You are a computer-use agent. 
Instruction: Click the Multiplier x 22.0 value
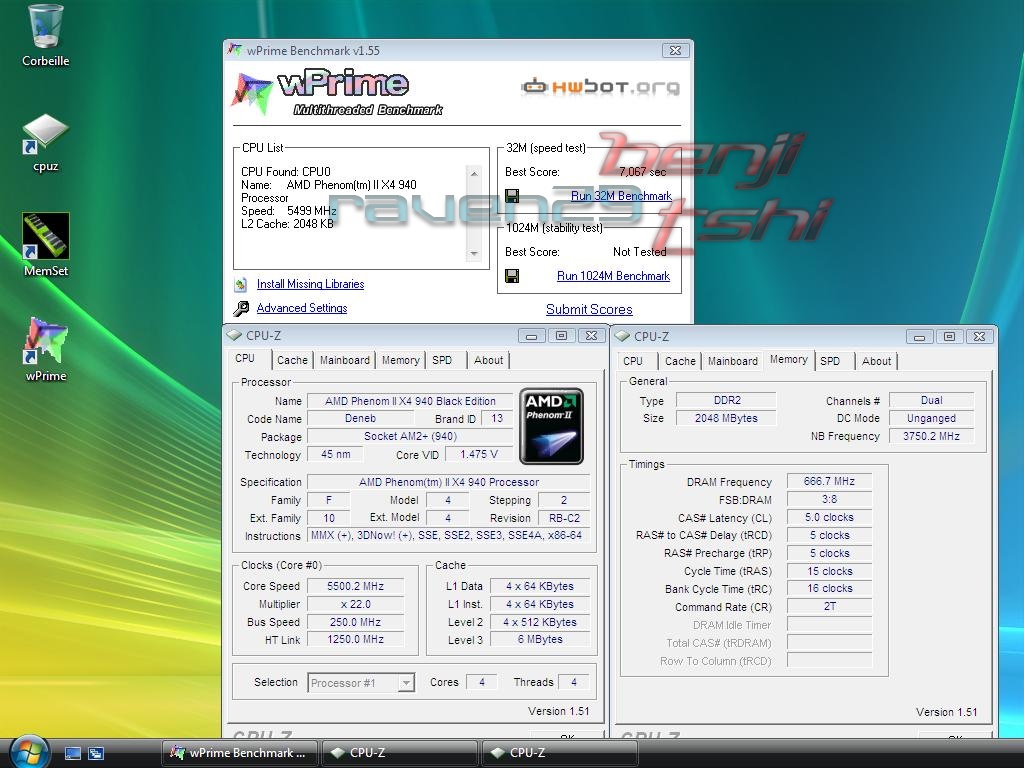click(x=355, y=605)
